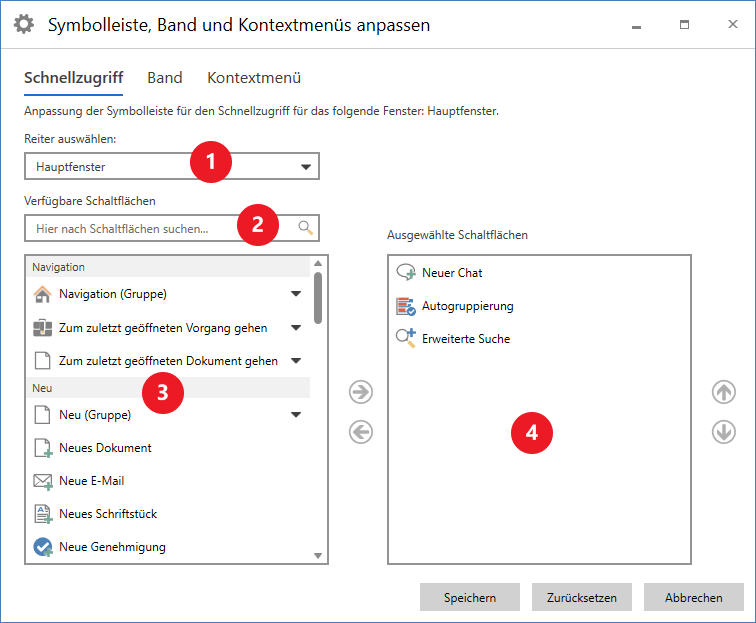This screenshot has width=756, height=623.
Task: Expand Zum zuletzt geöffneten Dokument gehen arrow
Action: pos(296,361)
